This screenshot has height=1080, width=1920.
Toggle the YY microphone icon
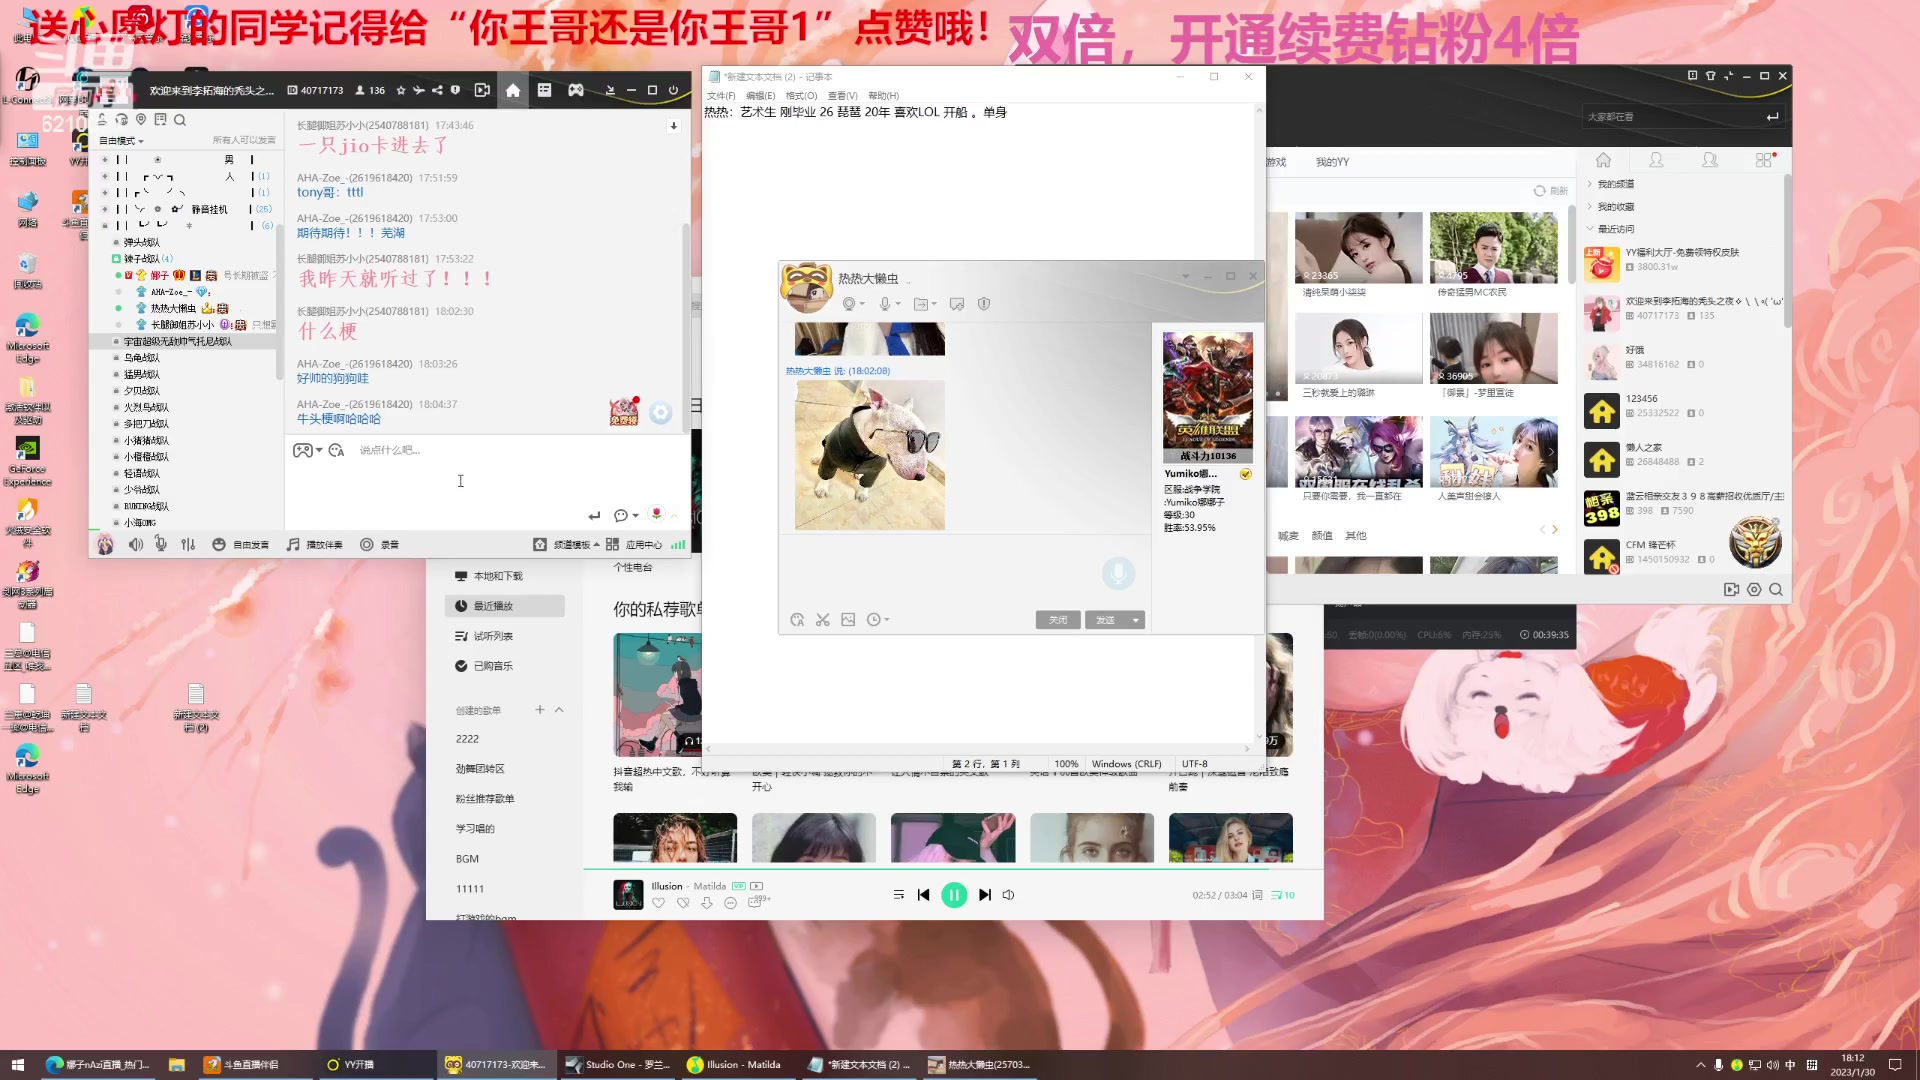point(161,544)
